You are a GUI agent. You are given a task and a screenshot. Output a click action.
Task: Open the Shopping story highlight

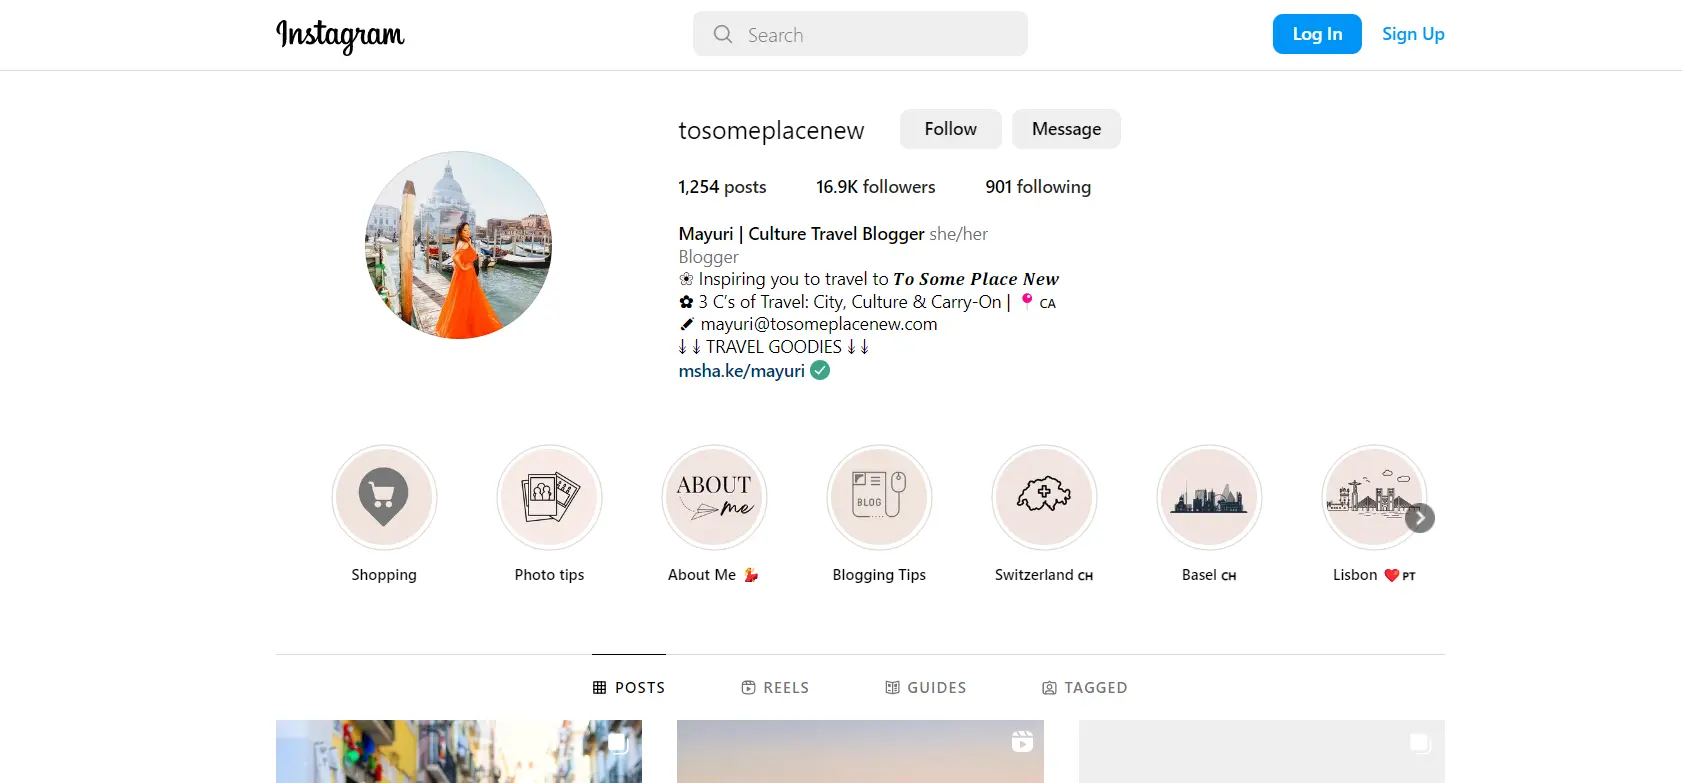pyautogui.click(x=384, y=497)
